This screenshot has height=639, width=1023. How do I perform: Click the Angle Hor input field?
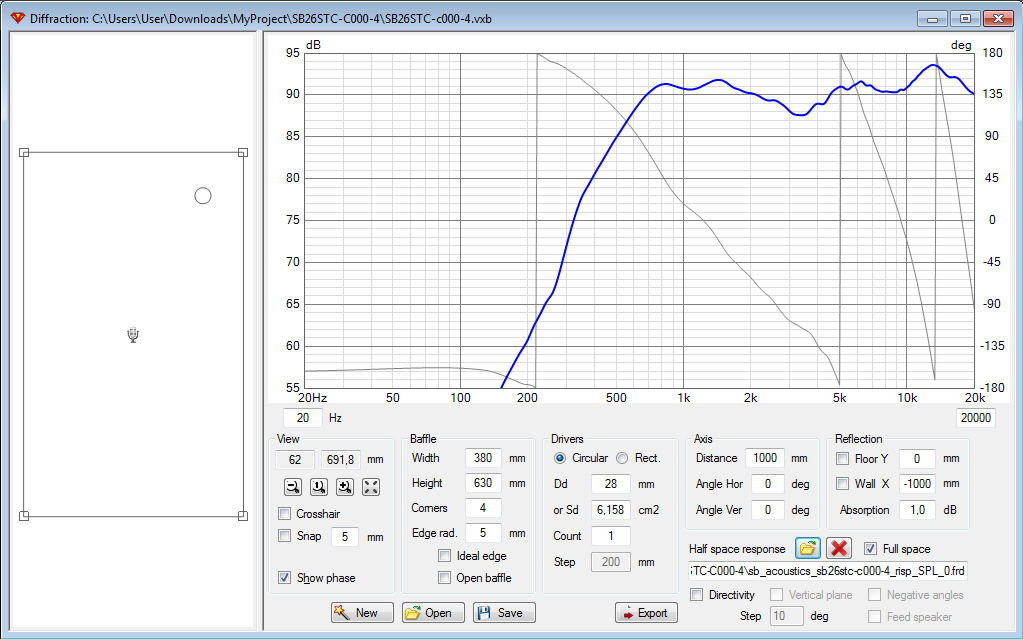(x=767, y=484)
